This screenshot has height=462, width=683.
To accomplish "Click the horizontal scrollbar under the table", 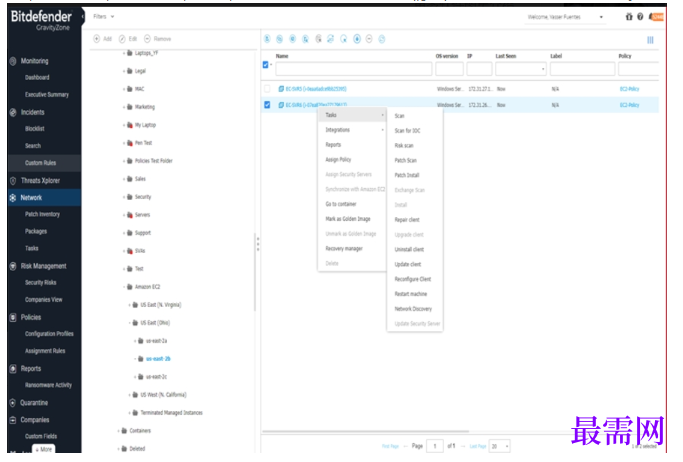I will click(x=365, y=432).
